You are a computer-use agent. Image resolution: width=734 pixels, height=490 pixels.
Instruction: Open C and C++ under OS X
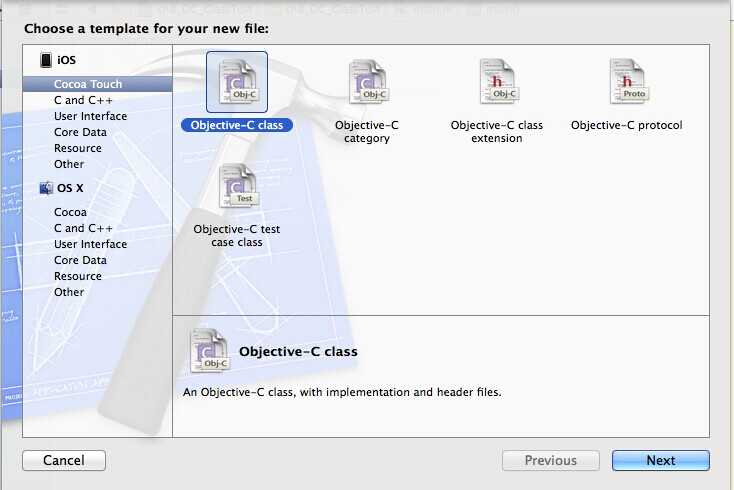(x=83, y=228)
